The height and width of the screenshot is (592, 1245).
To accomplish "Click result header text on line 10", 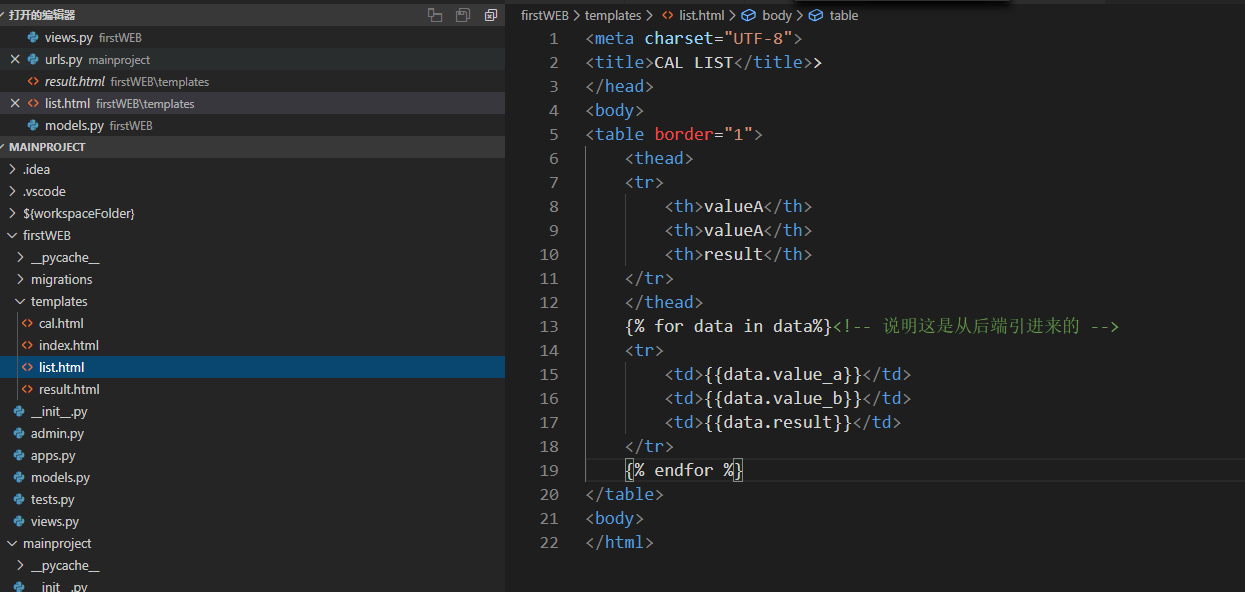I will click(x=733, y=254).
